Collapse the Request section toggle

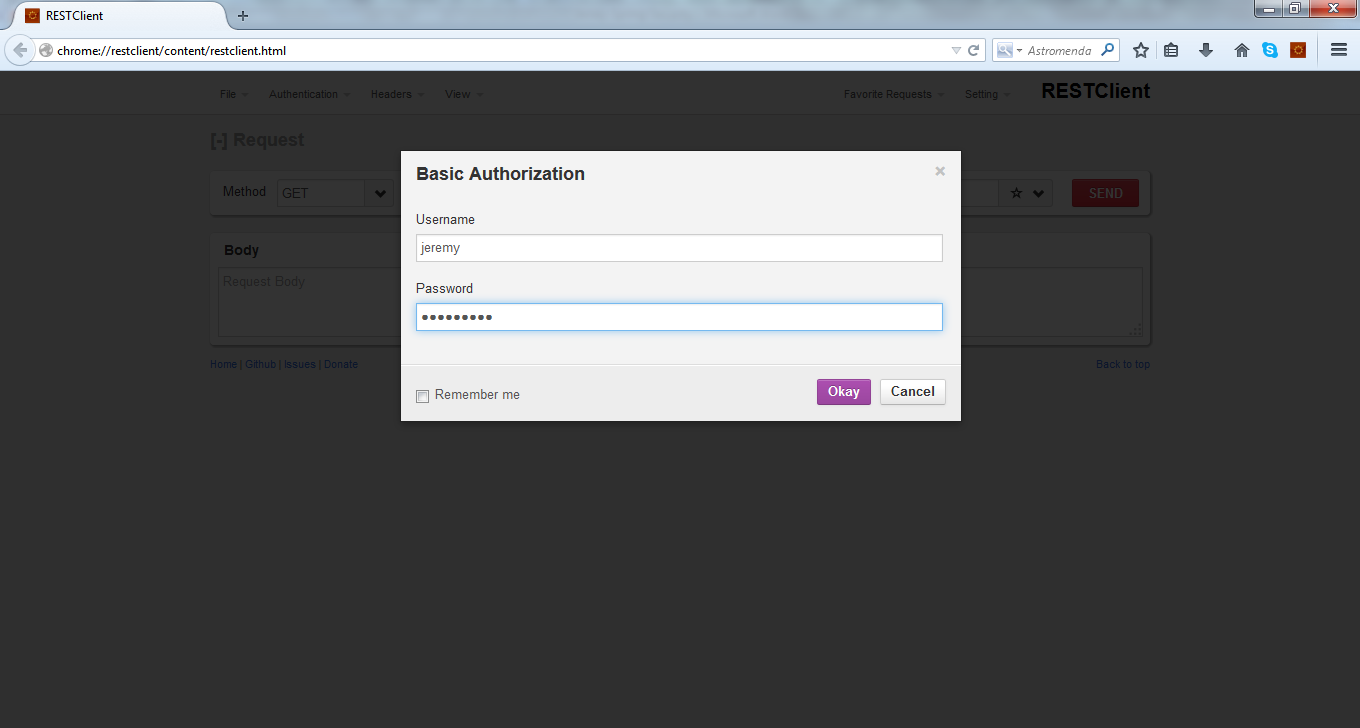pos(219,141)
